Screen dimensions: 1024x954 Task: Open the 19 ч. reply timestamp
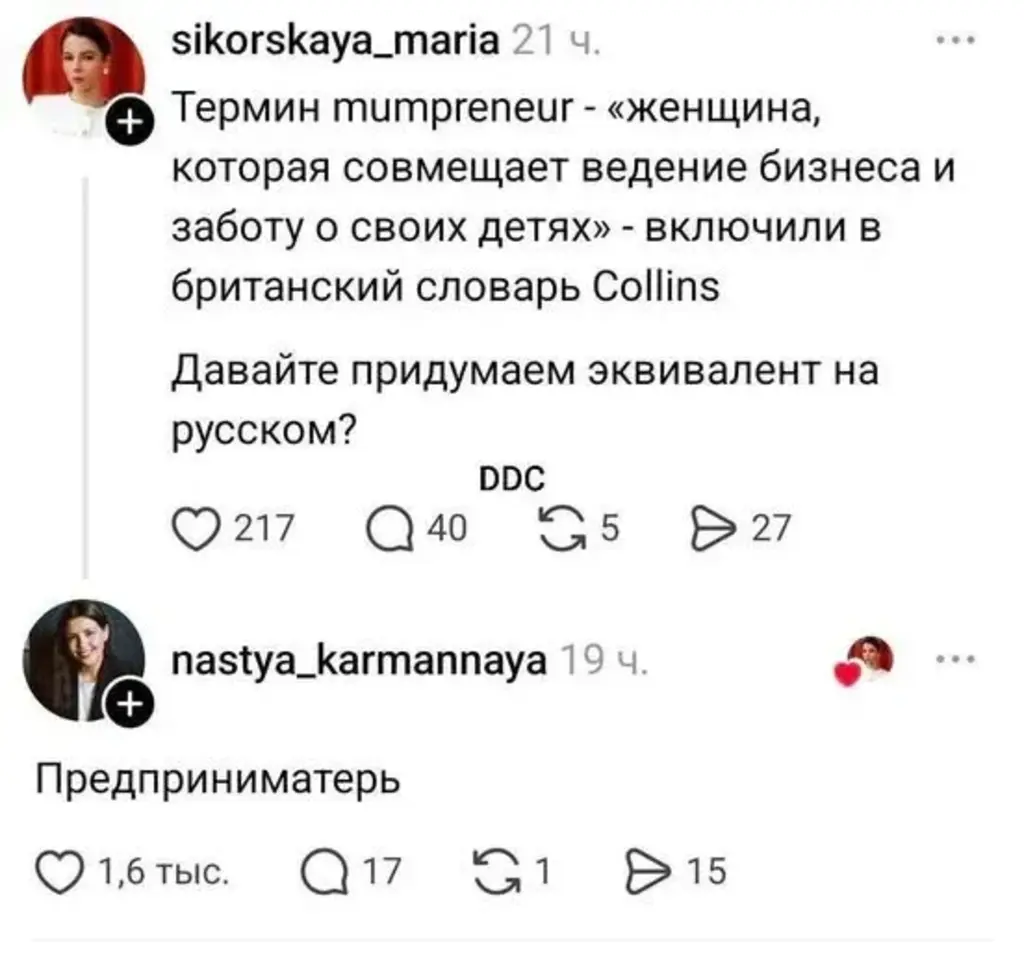point(605,660)
